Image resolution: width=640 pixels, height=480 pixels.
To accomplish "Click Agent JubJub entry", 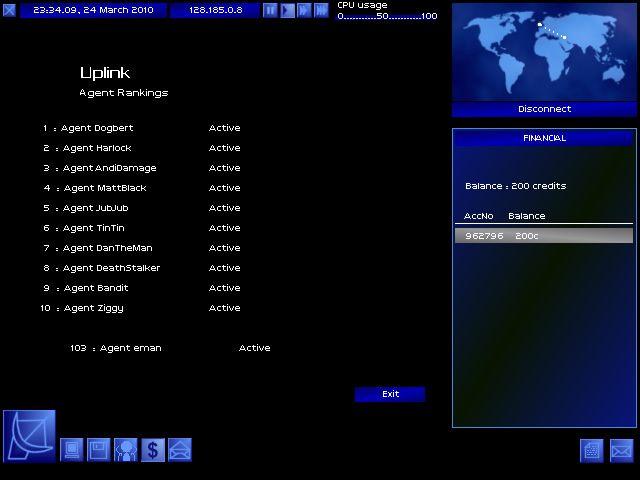I will click(96, 208).
